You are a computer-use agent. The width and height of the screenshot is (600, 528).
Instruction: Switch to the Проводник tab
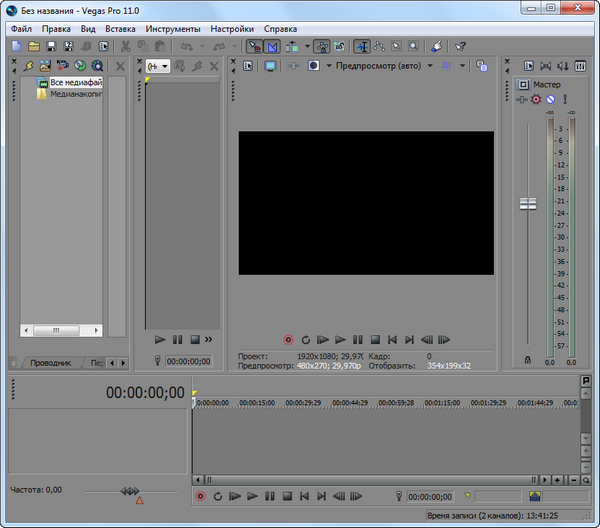click(x=50, y=362)
